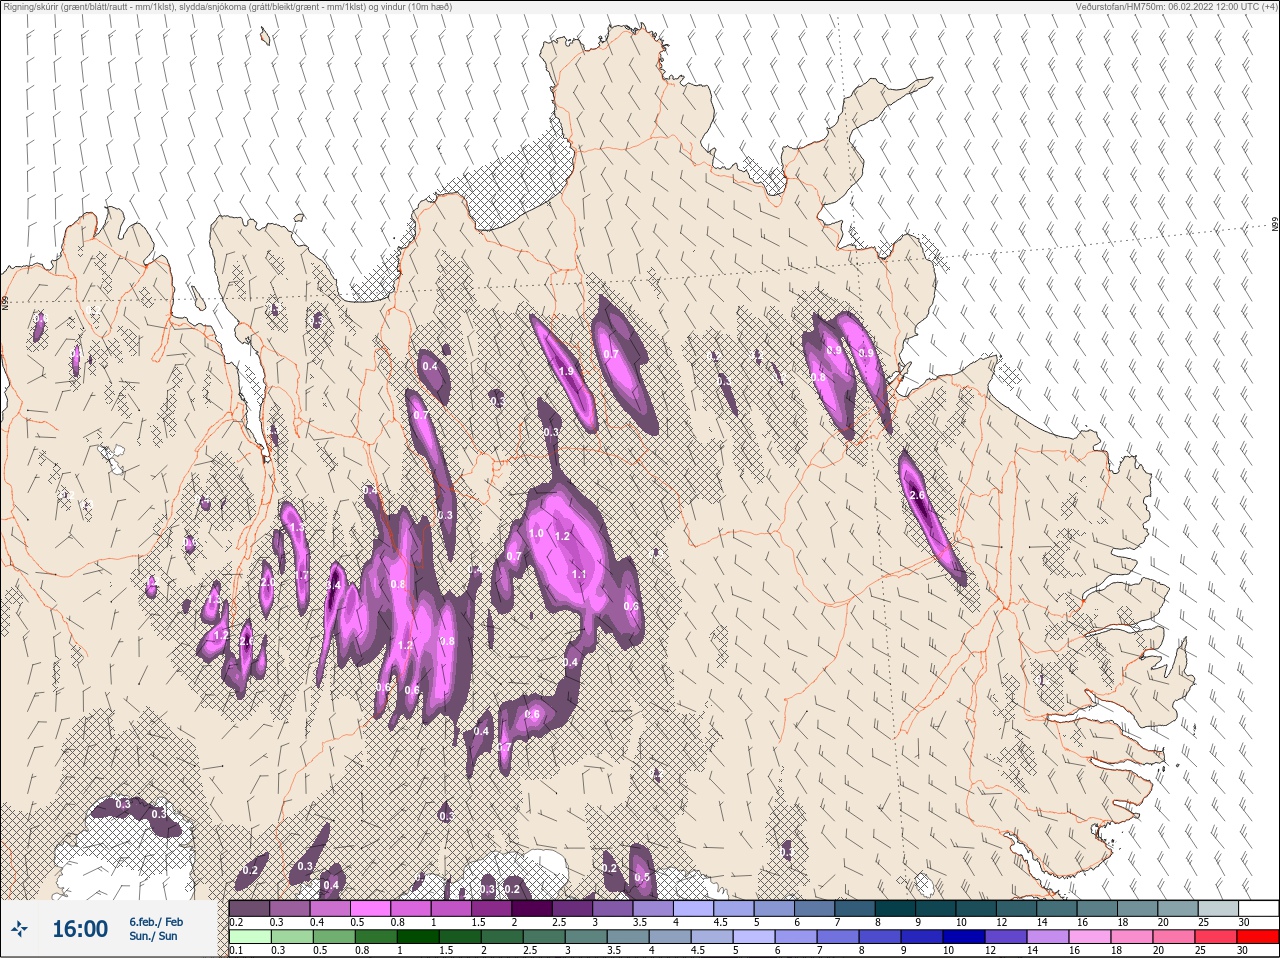Select the palest green swatch starting the lower legend row
Image resolution: width=1280 pixels, height=958 pixels.
click(x=249, y=938)
